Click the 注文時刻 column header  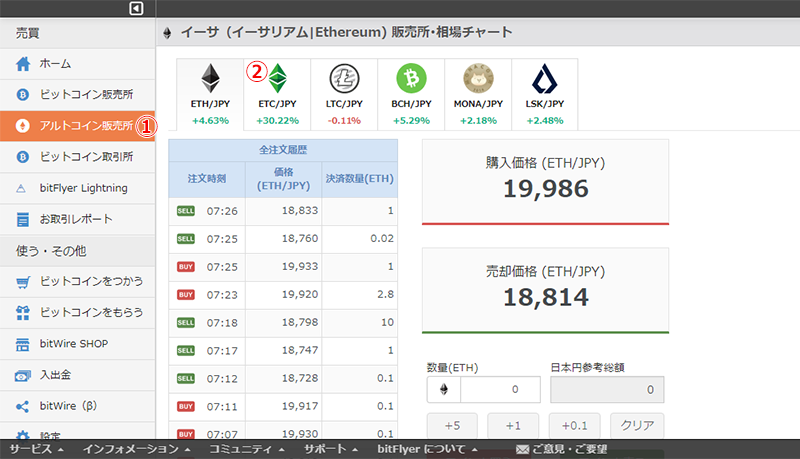click(207, 179)
